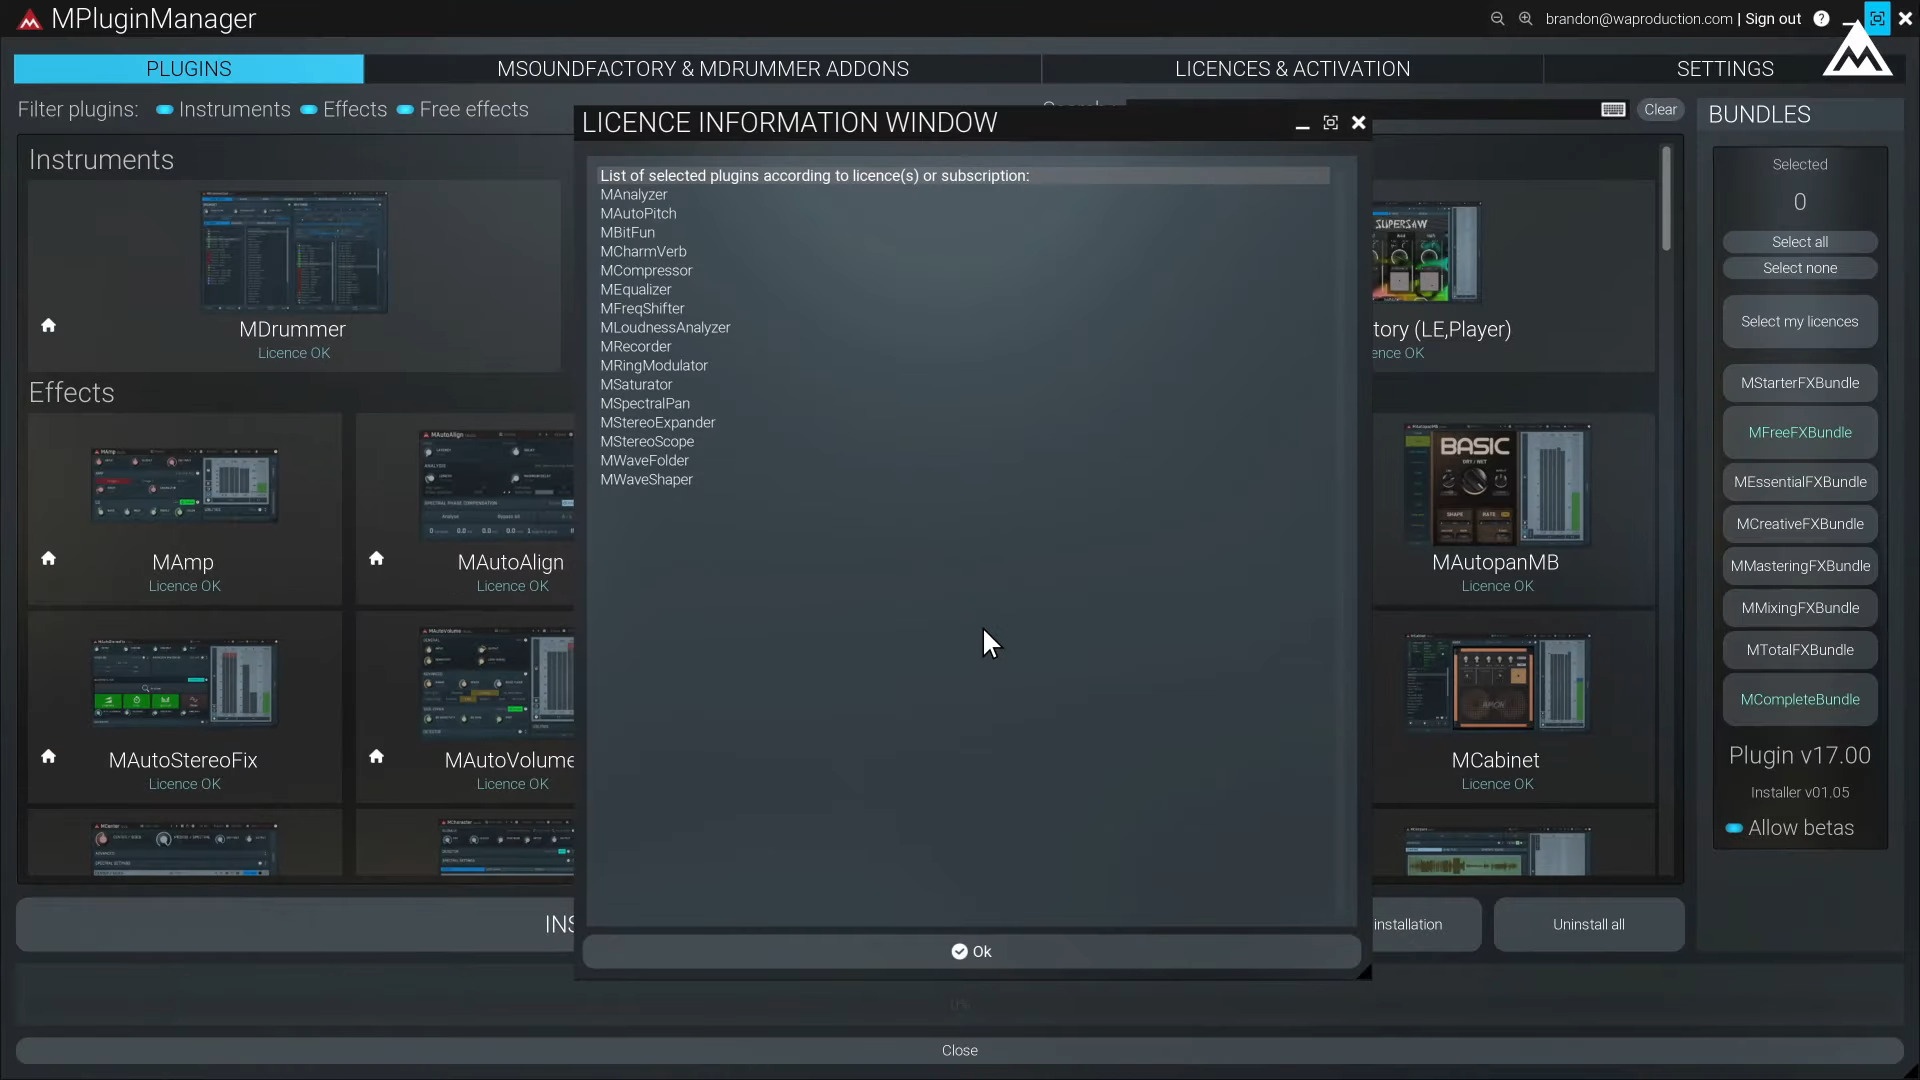
Task: Click the star icon beside MAutoVolume
Action: click(x=376, y=756)
